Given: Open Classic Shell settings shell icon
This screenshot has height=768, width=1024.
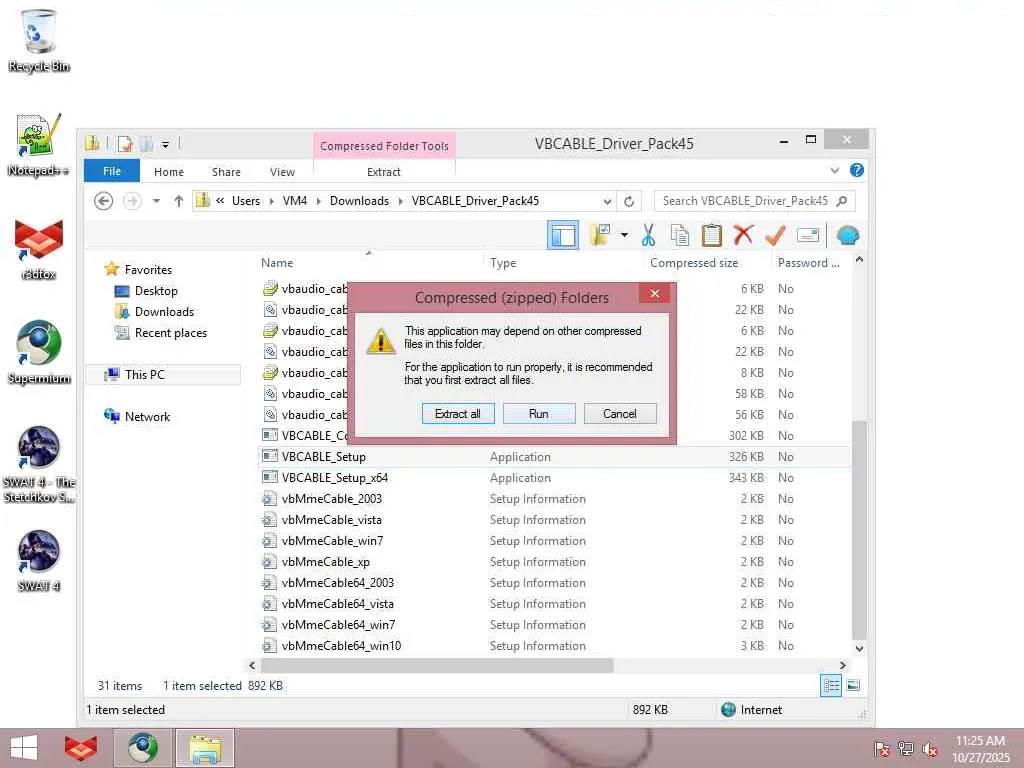Looking at the screenshot, I should [848, 235].
